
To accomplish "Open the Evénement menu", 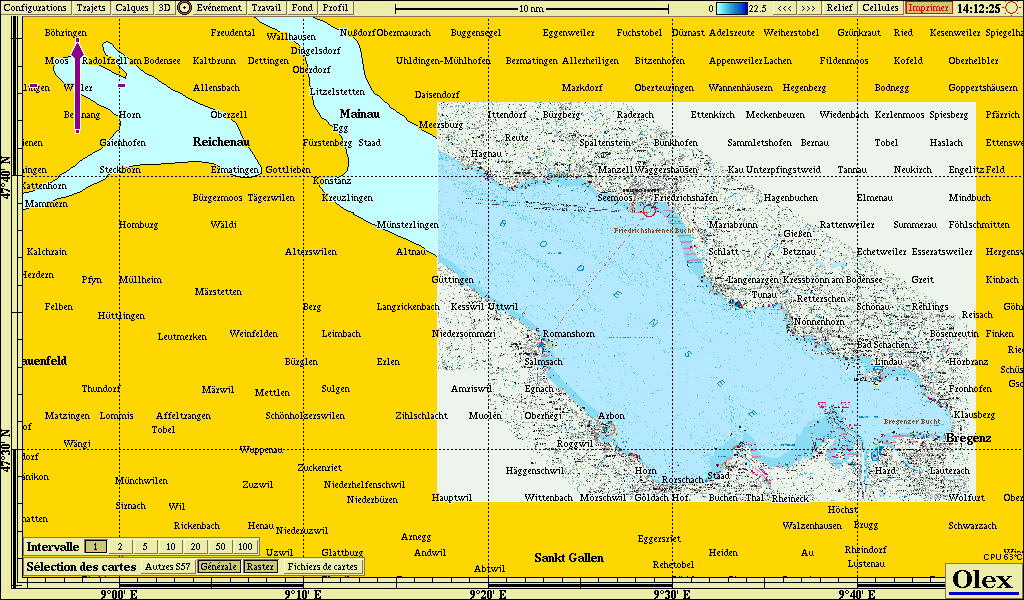I will click(219, 8).
